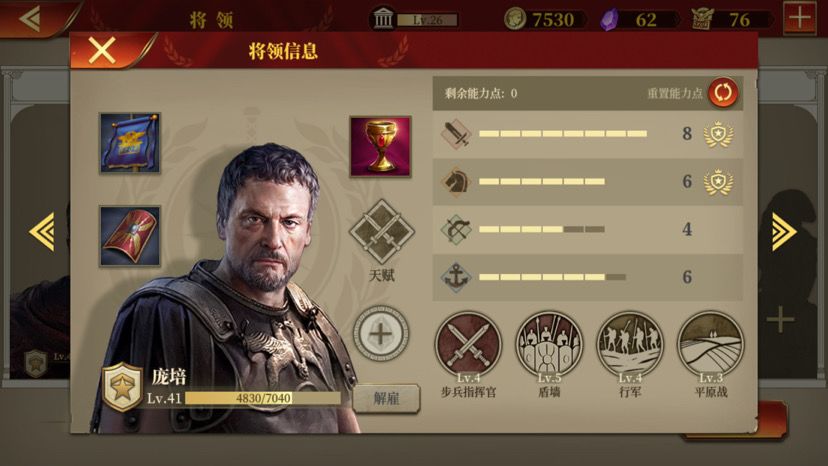Open the 盾墙 shield wall skill
The image size is (828, 466).
tap(549, 344)
